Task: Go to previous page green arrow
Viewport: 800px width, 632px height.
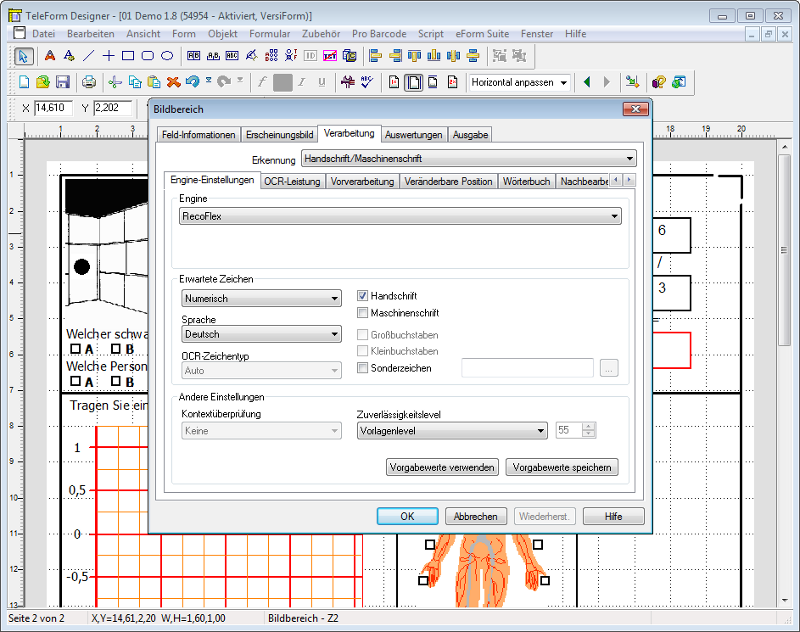Action: tap(587, 82)
